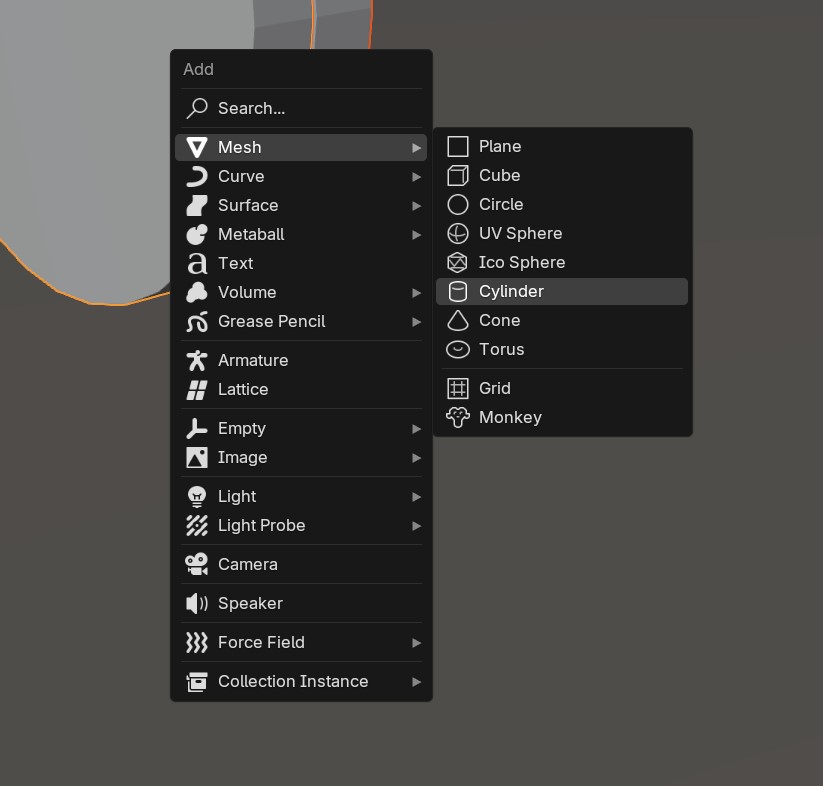823x786 pixels.
Task: Choose the Lattice menu entry
Action: click(301, 389)
